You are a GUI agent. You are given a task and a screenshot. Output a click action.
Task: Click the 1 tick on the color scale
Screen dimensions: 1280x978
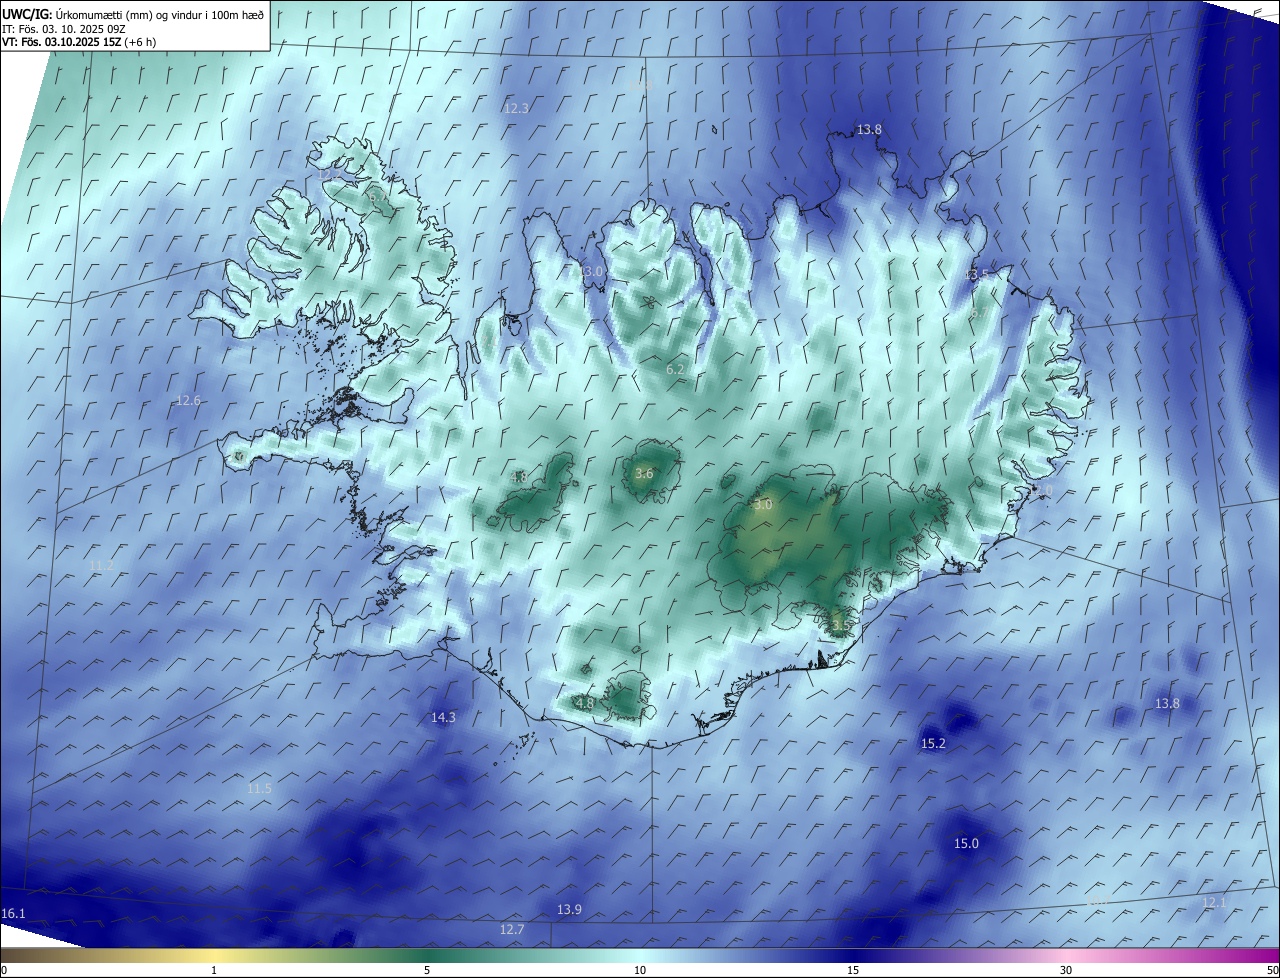[x=214, y=970]
